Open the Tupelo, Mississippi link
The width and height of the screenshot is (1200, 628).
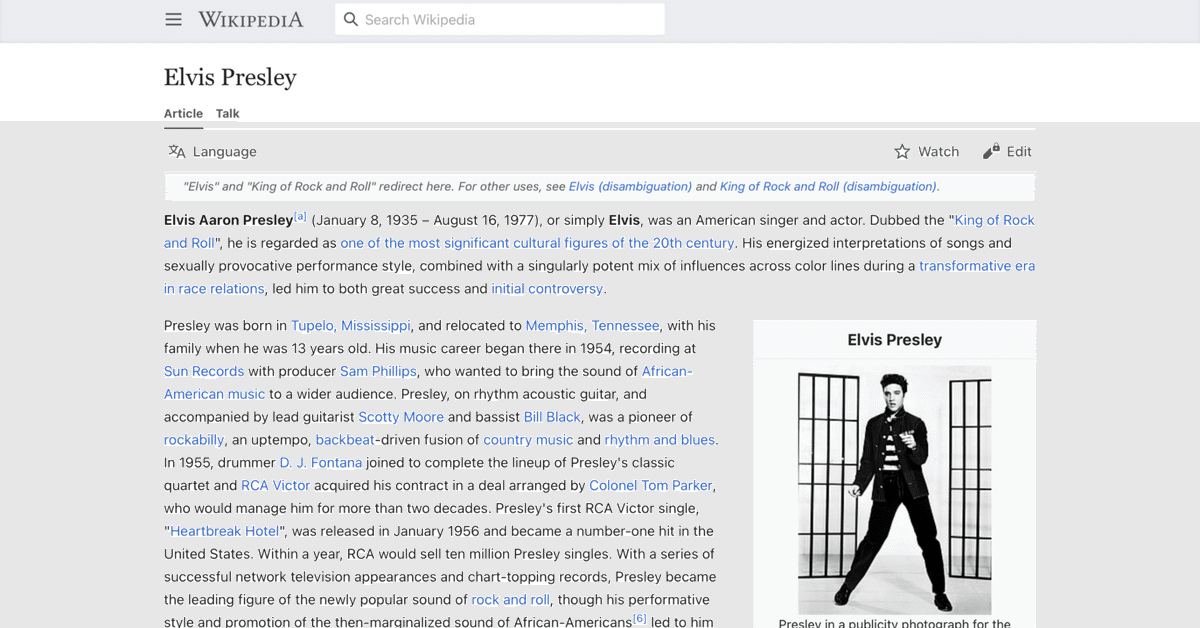point(351,325)
